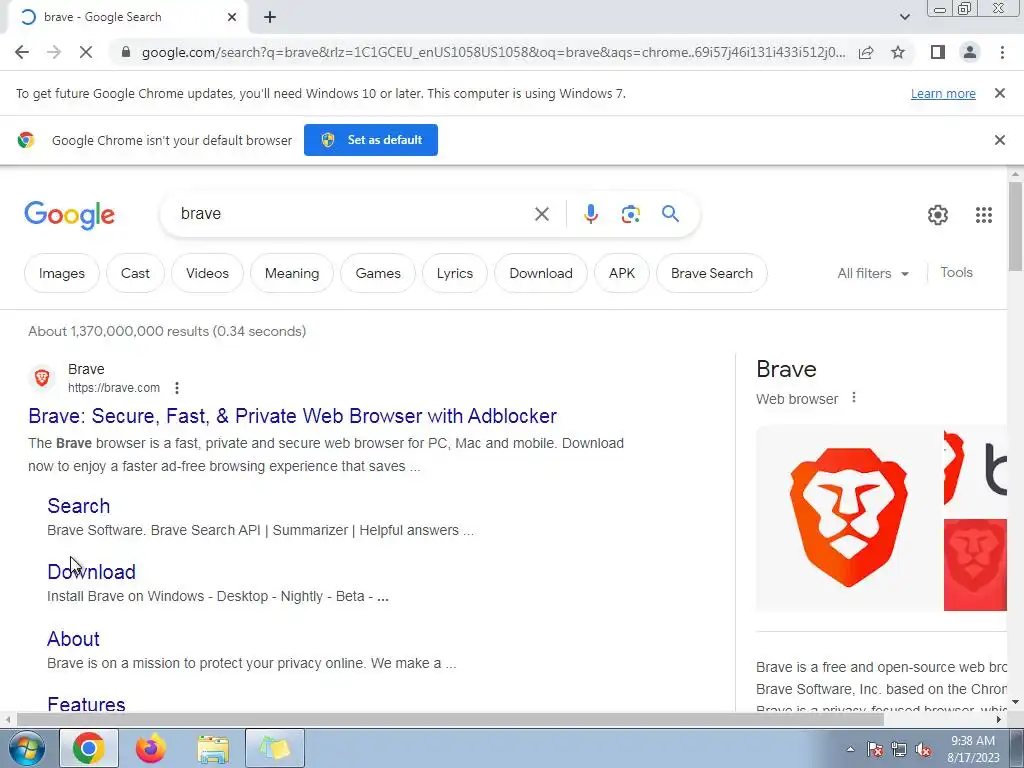The width and height of the screenshot is (1024, 768).
Task: Open the Chrome side panel
Action: coord(938,52)
